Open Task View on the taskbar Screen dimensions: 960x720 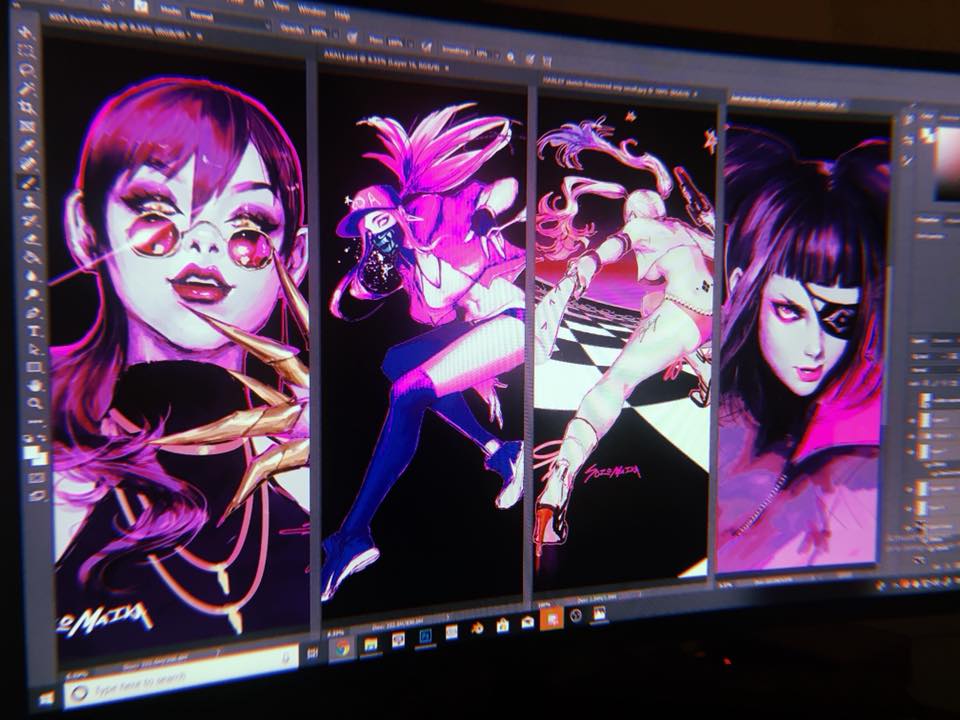coord(313,653)
